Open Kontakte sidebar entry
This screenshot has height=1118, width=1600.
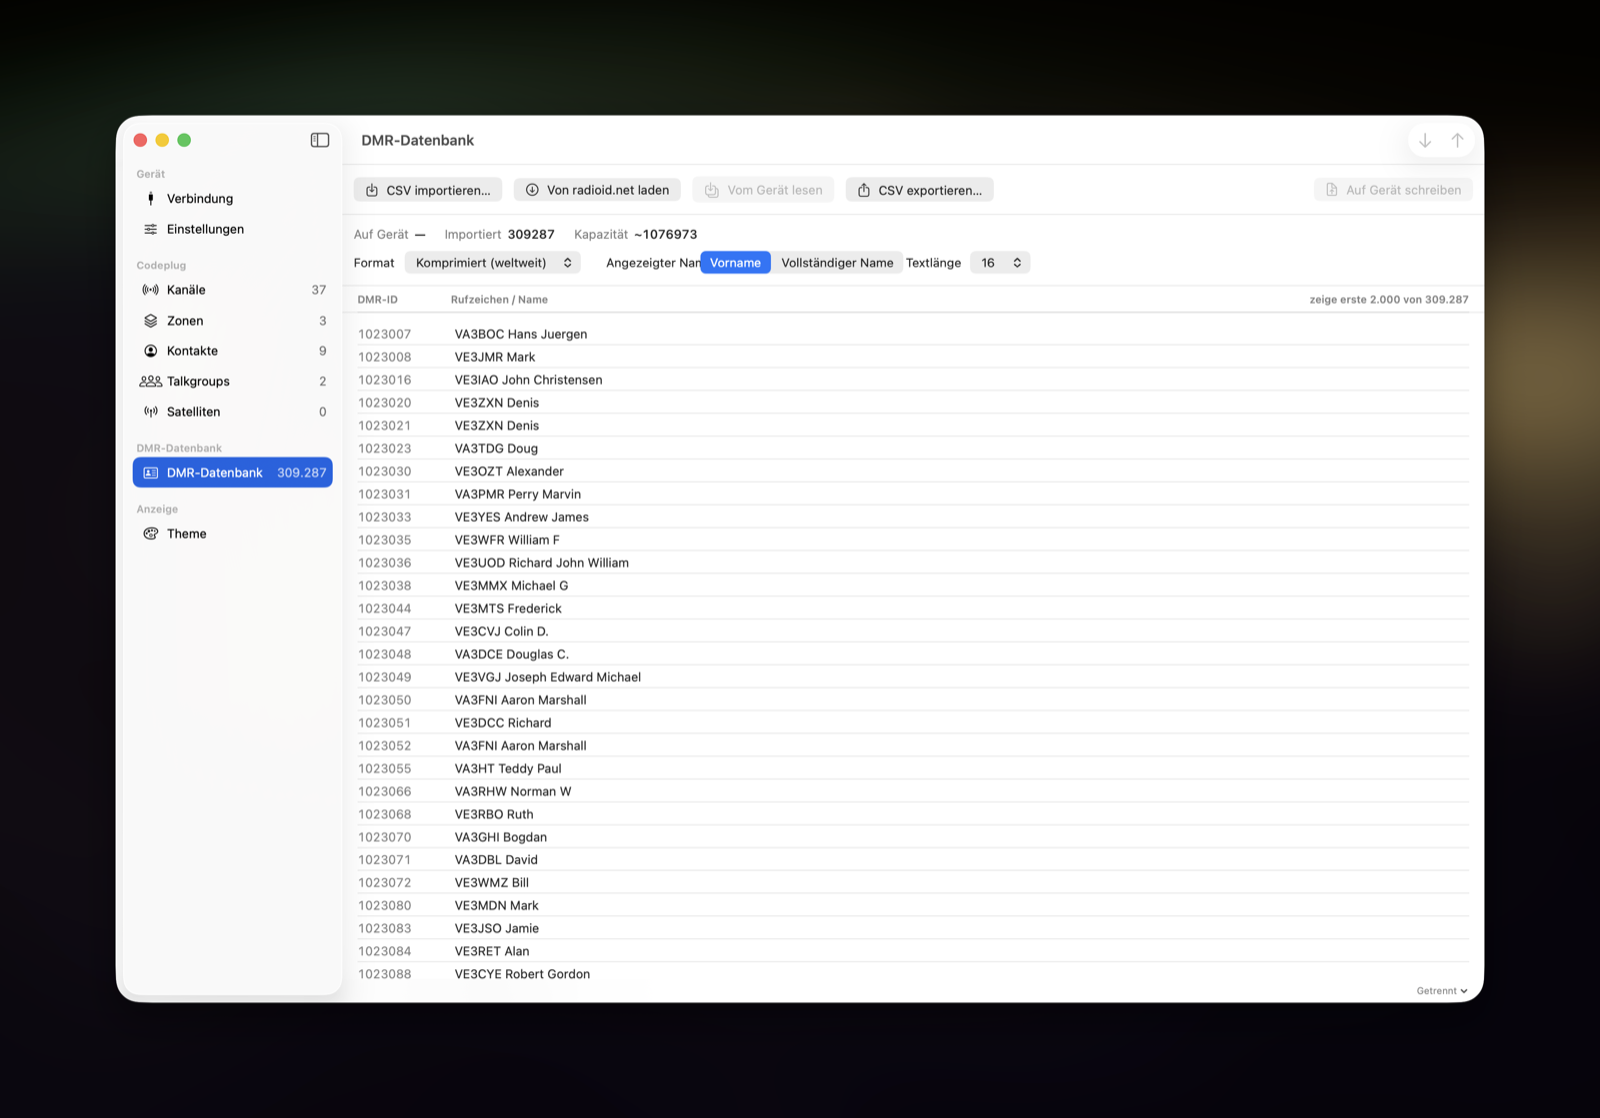(x=232, y=351)
